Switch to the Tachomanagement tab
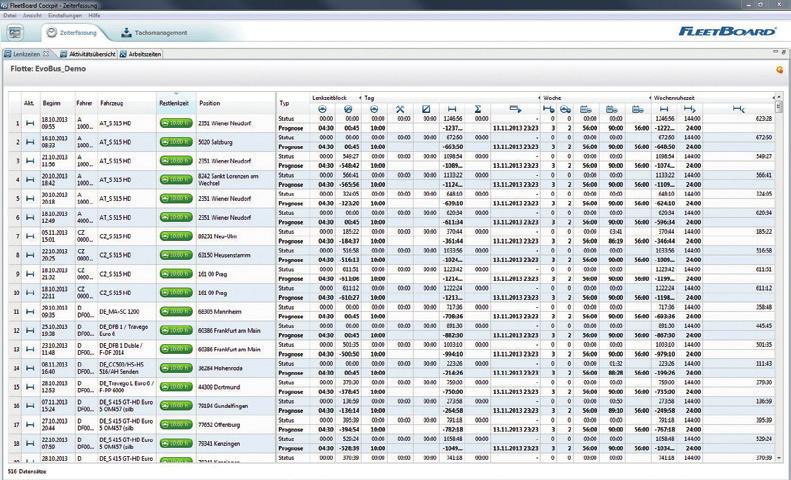Image resolution: width=791 pixels, height=480 pixels. coord(154,33)
